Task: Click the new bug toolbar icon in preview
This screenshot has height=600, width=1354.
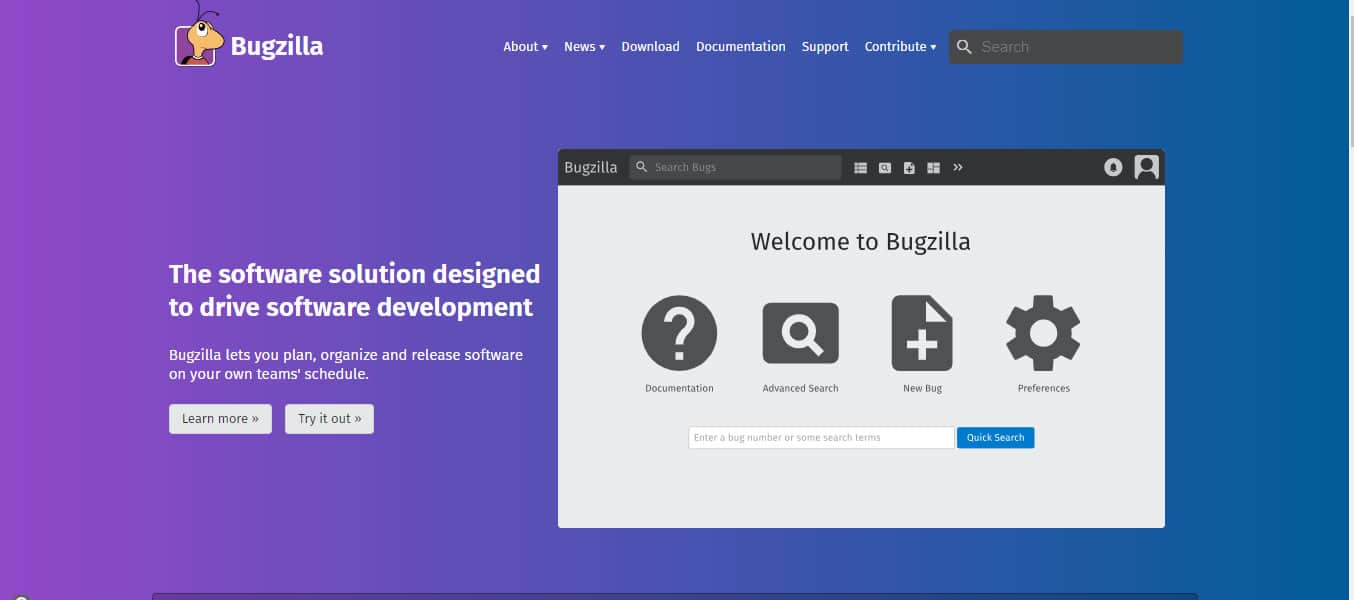Action: click(909, 168)
